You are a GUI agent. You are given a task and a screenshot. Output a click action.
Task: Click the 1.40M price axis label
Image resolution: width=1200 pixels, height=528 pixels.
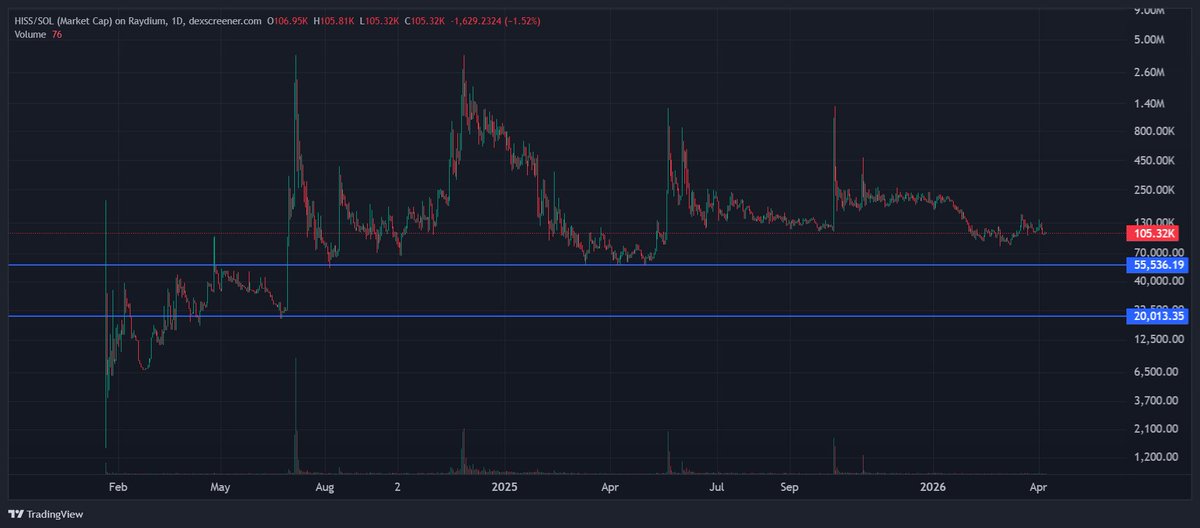pyautogui.click(x=1148, y=104)
